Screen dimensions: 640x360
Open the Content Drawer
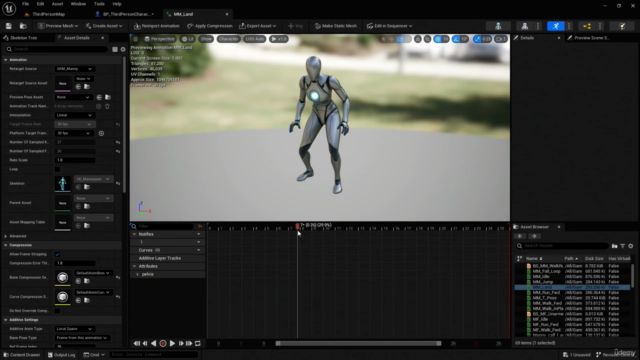pyautogui.click(x=22, y=355)
